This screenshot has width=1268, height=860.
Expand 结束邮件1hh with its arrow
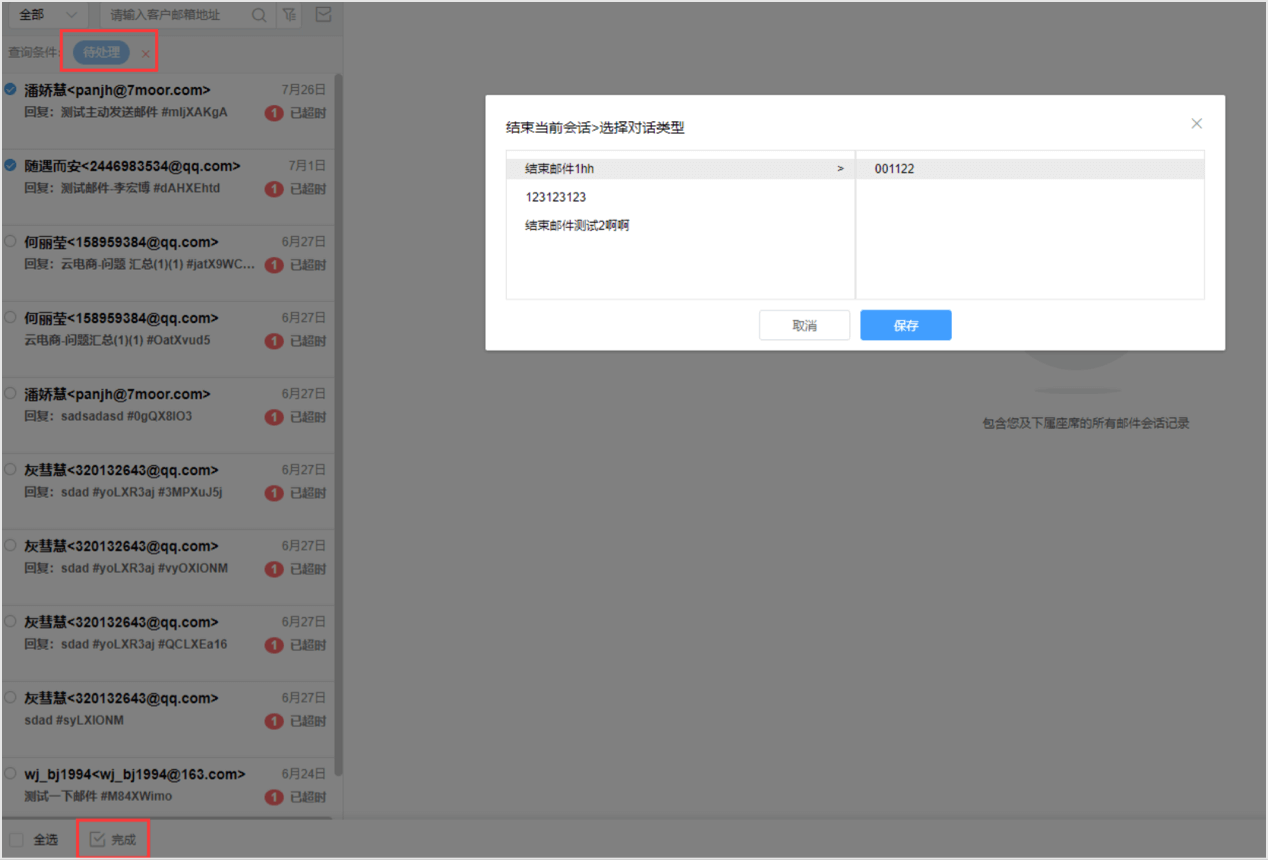tap(841, 169)
